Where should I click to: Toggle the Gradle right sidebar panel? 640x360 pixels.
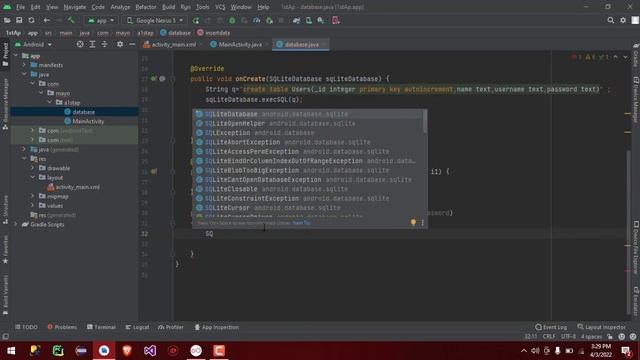coord(636,55)
